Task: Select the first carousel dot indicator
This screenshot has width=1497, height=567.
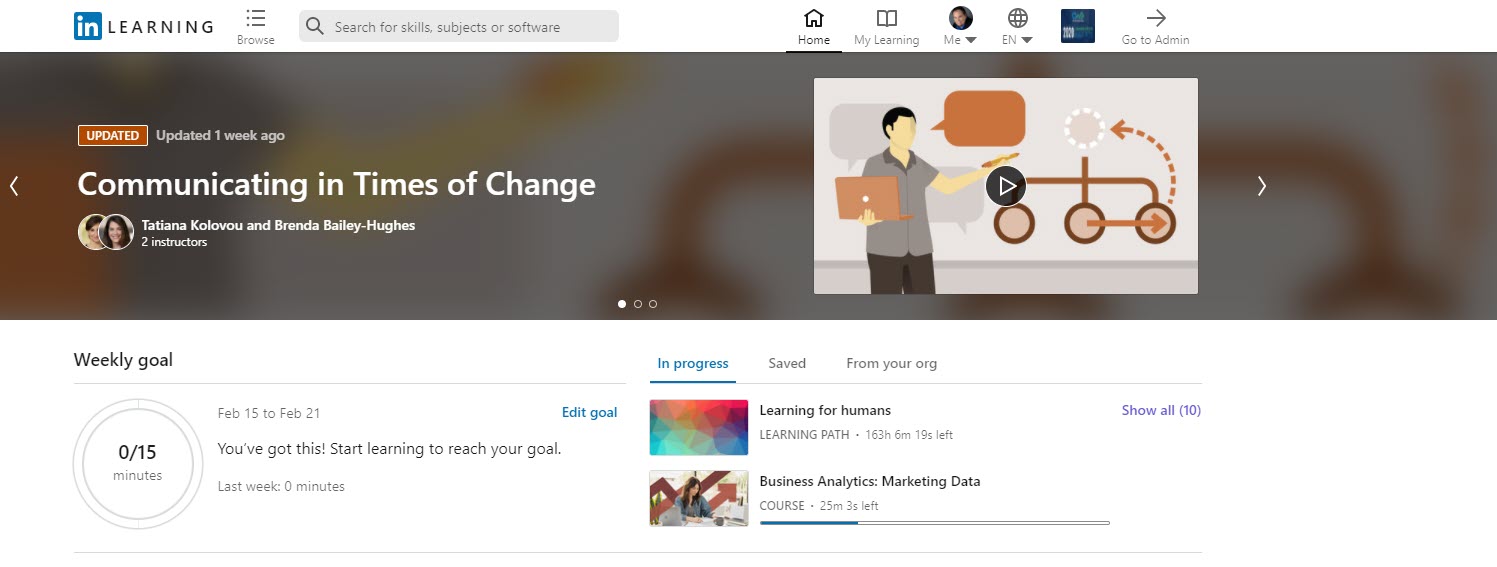Action: coord(622,304)
